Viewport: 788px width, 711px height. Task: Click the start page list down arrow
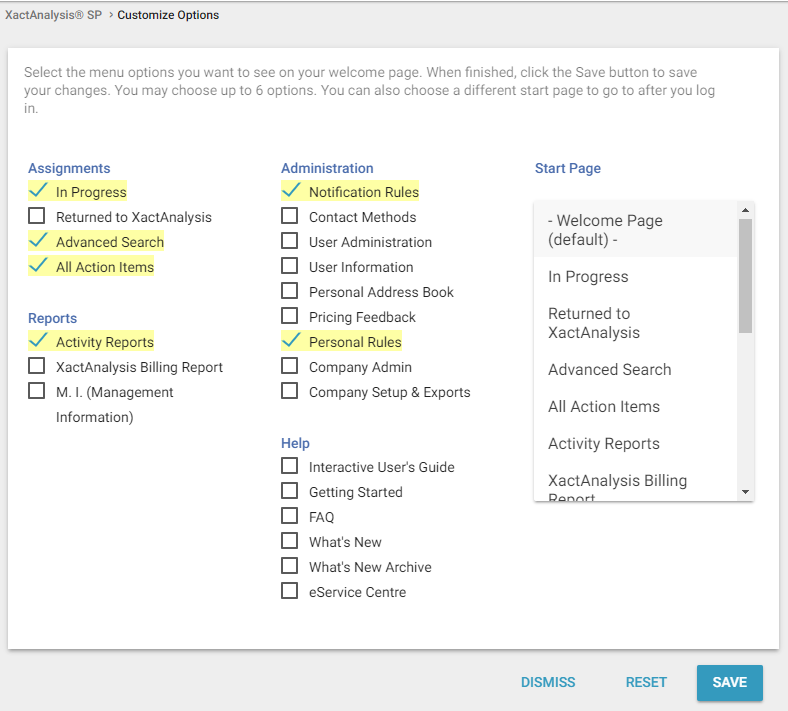point(745,492)
